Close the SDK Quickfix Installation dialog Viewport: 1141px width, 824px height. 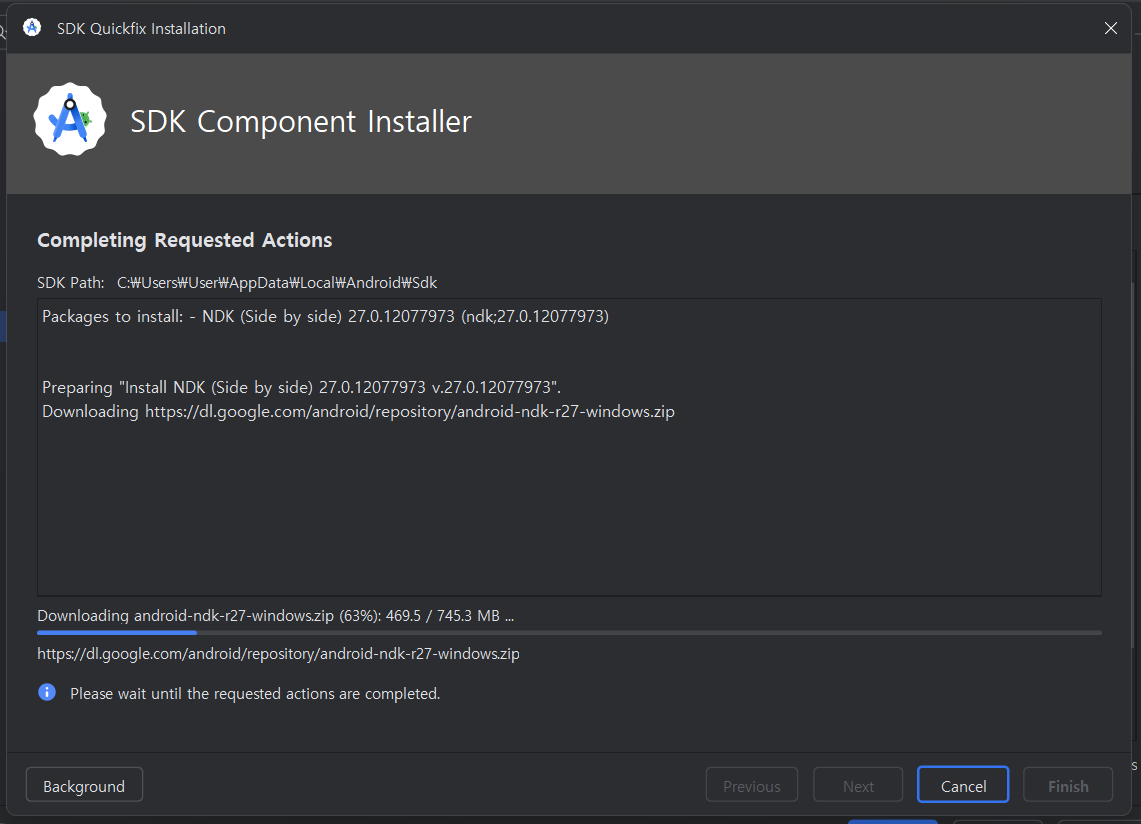[1110, 28]
